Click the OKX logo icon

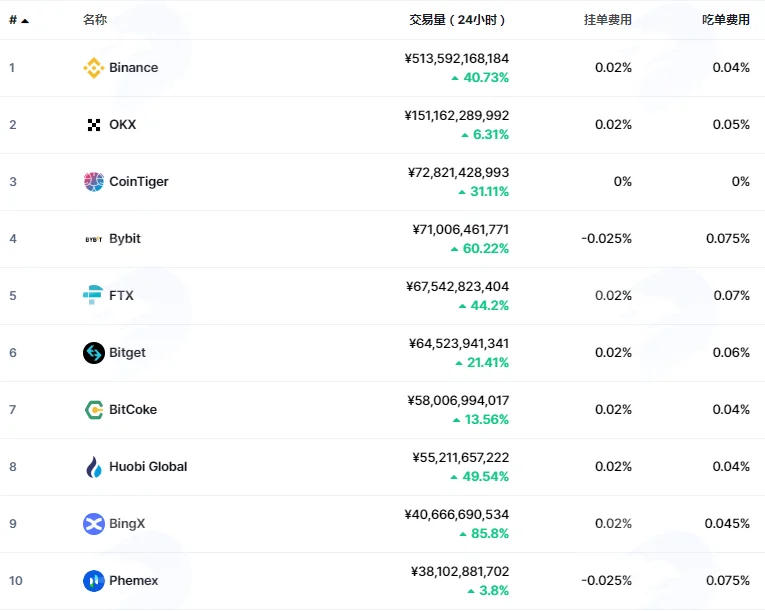pos(94,124)
